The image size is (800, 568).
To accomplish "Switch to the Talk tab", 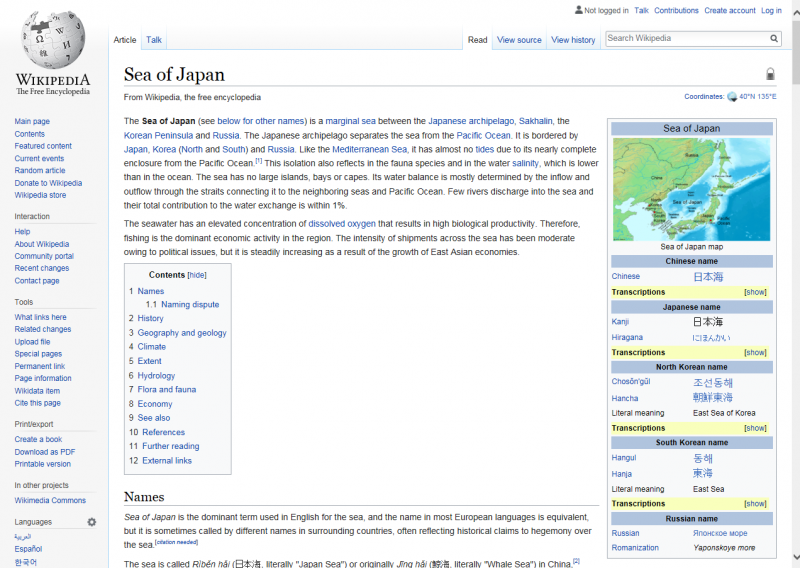I will click(x=154, y=40).
